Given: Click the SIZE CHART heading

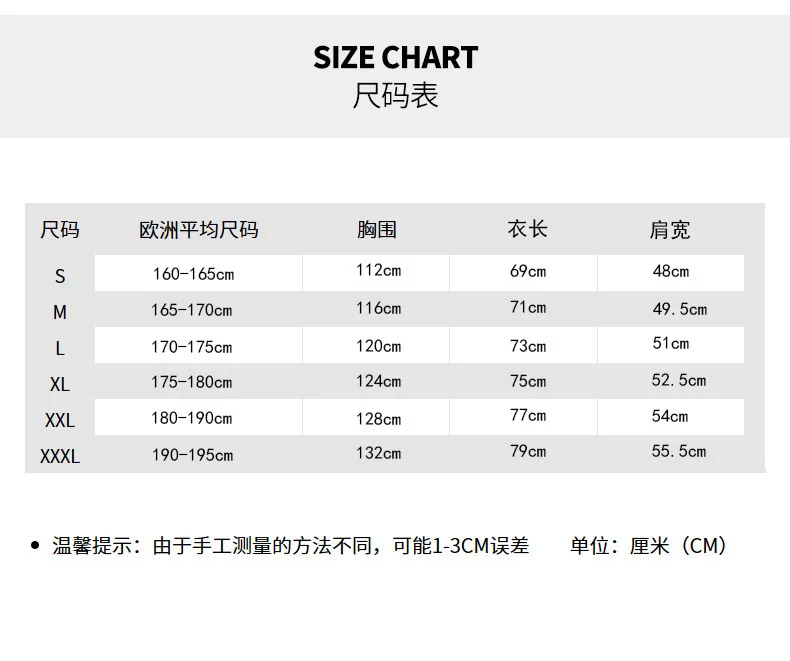Looking at the screenshot, I should click(396, 57).
